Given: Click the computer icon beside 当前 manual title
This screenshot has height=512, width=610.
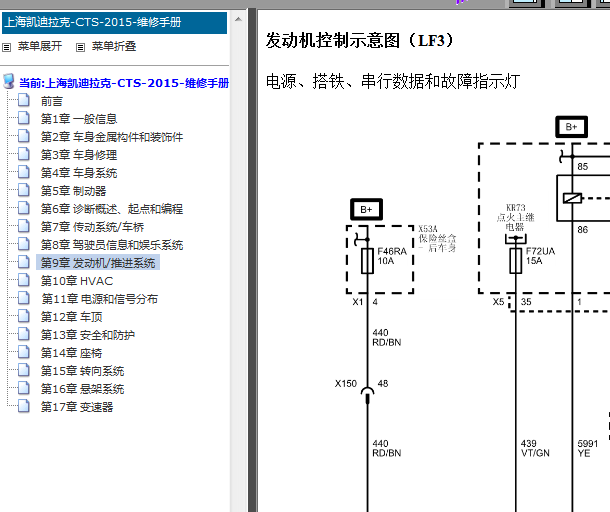Looking at the screenshot, I should pyautogui.click(x=9, y=81).
